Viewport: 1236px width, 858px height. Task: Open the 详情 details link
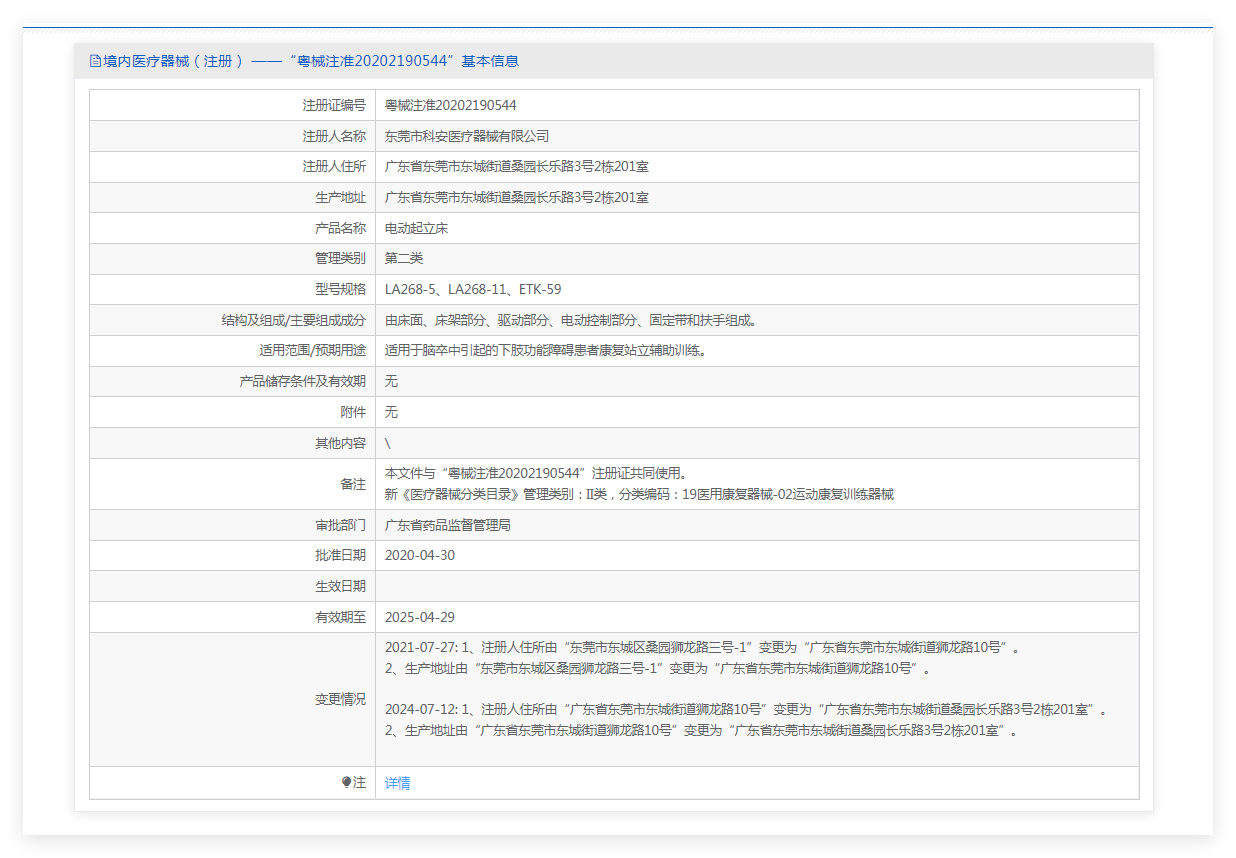[x=397, y=783]
